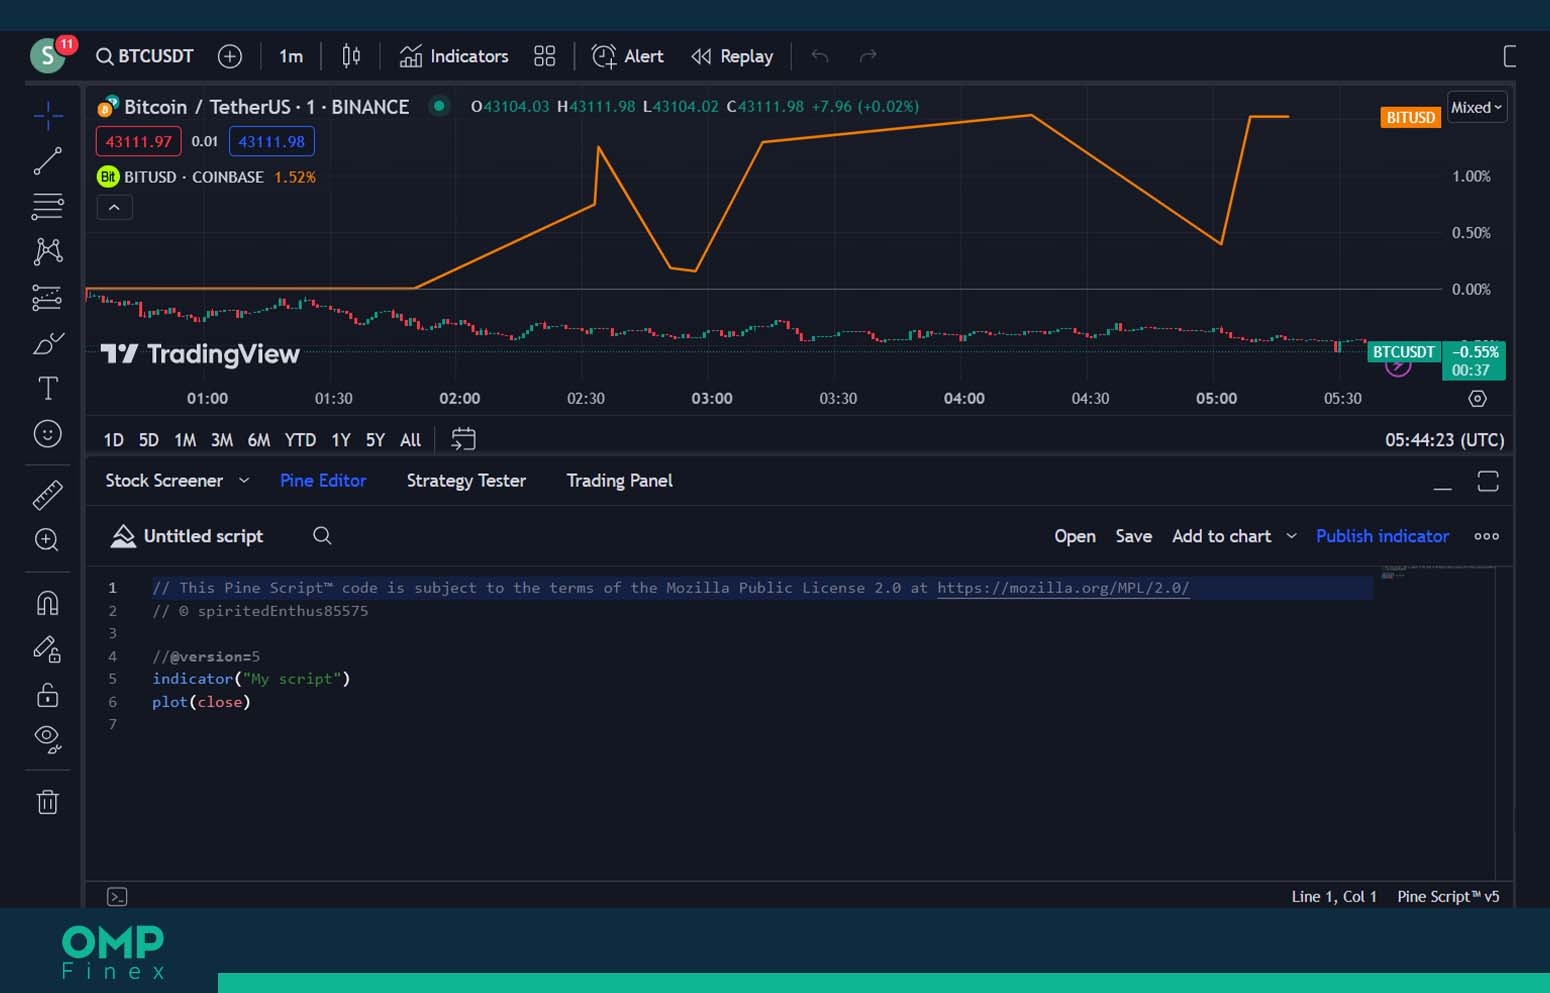1550x993 pixels.
Task: Click the BTCUSDT green price label
Action: 1403,352
